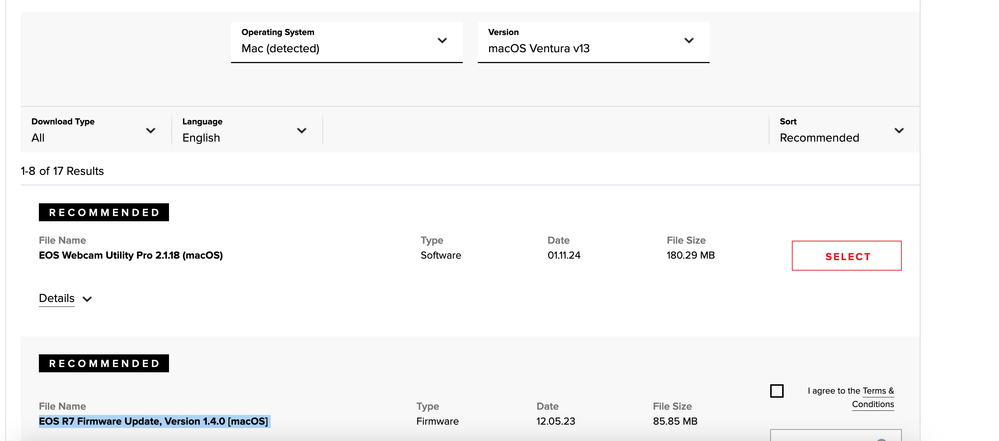
Task: Check the agree to Terms checkbox
Action: click(x=777, y=391)
